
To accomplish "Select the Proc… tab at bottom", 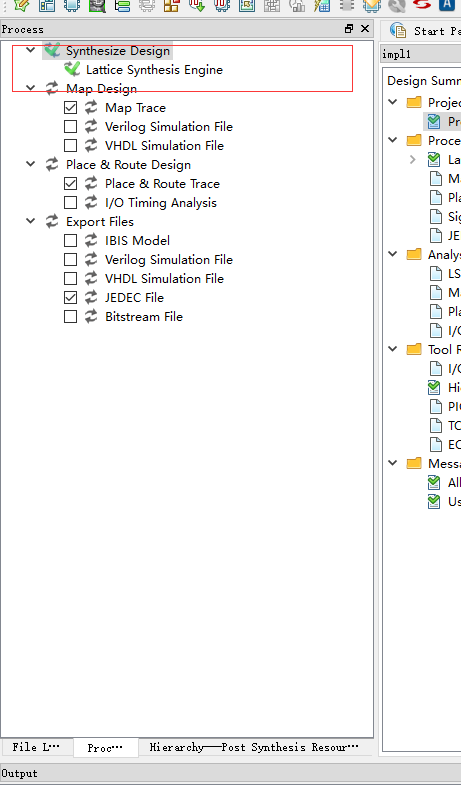I will [106, 747].
